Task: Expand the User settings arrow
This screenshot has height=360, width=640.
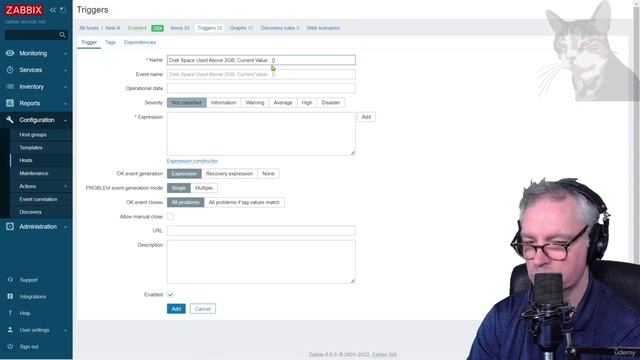Action: coord(65,330)
